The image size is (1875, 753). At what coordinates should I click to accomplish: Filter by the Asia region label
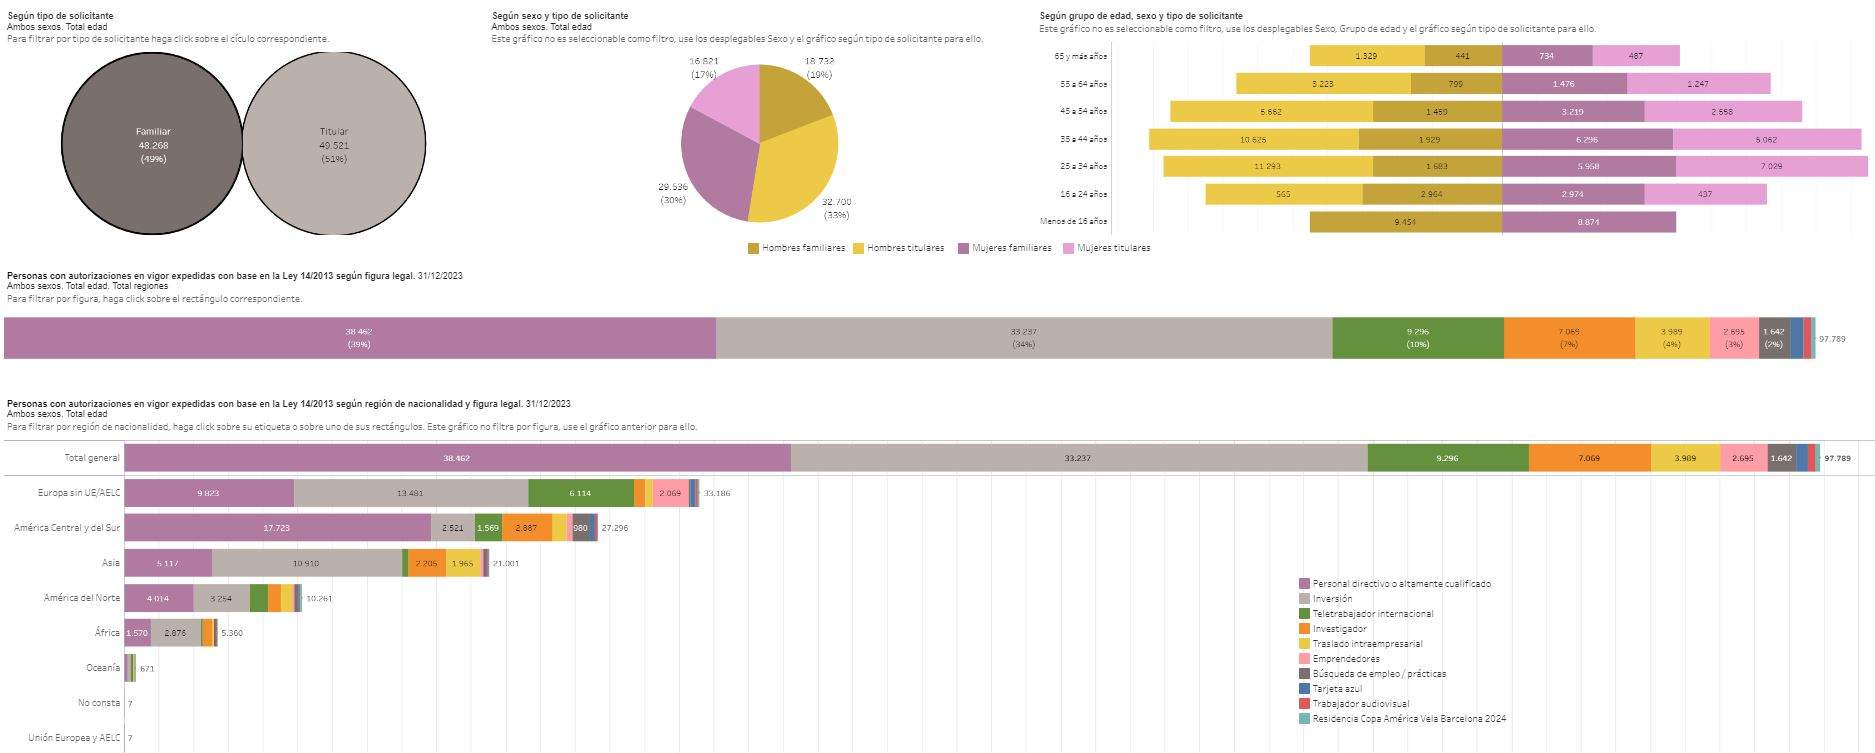coord(111,563)
